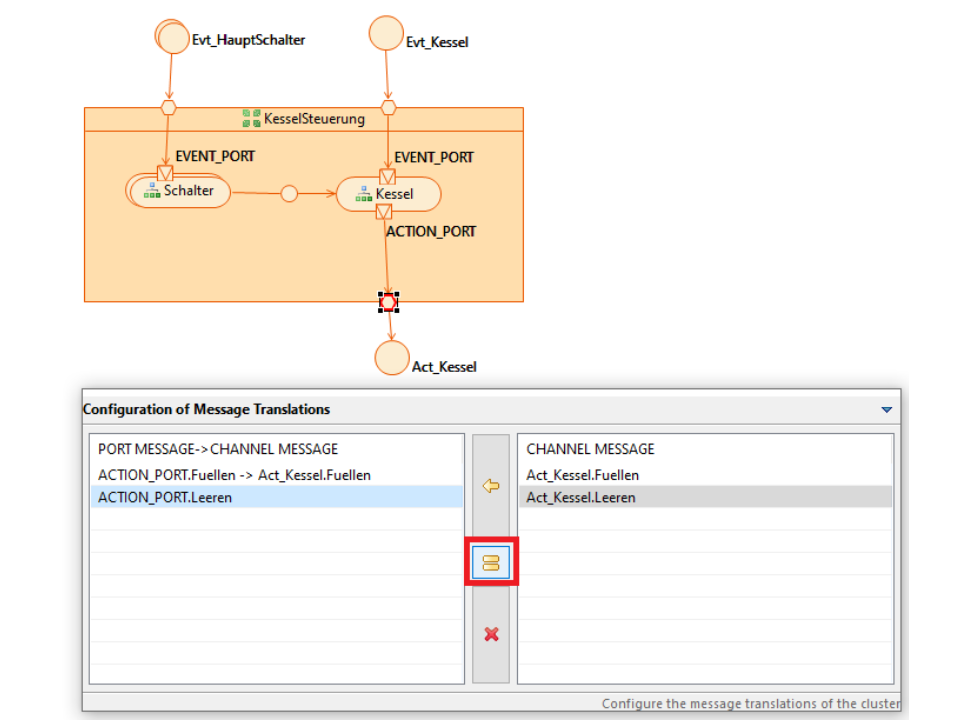Click the highlighted merge messages button

tap(490, 563)
